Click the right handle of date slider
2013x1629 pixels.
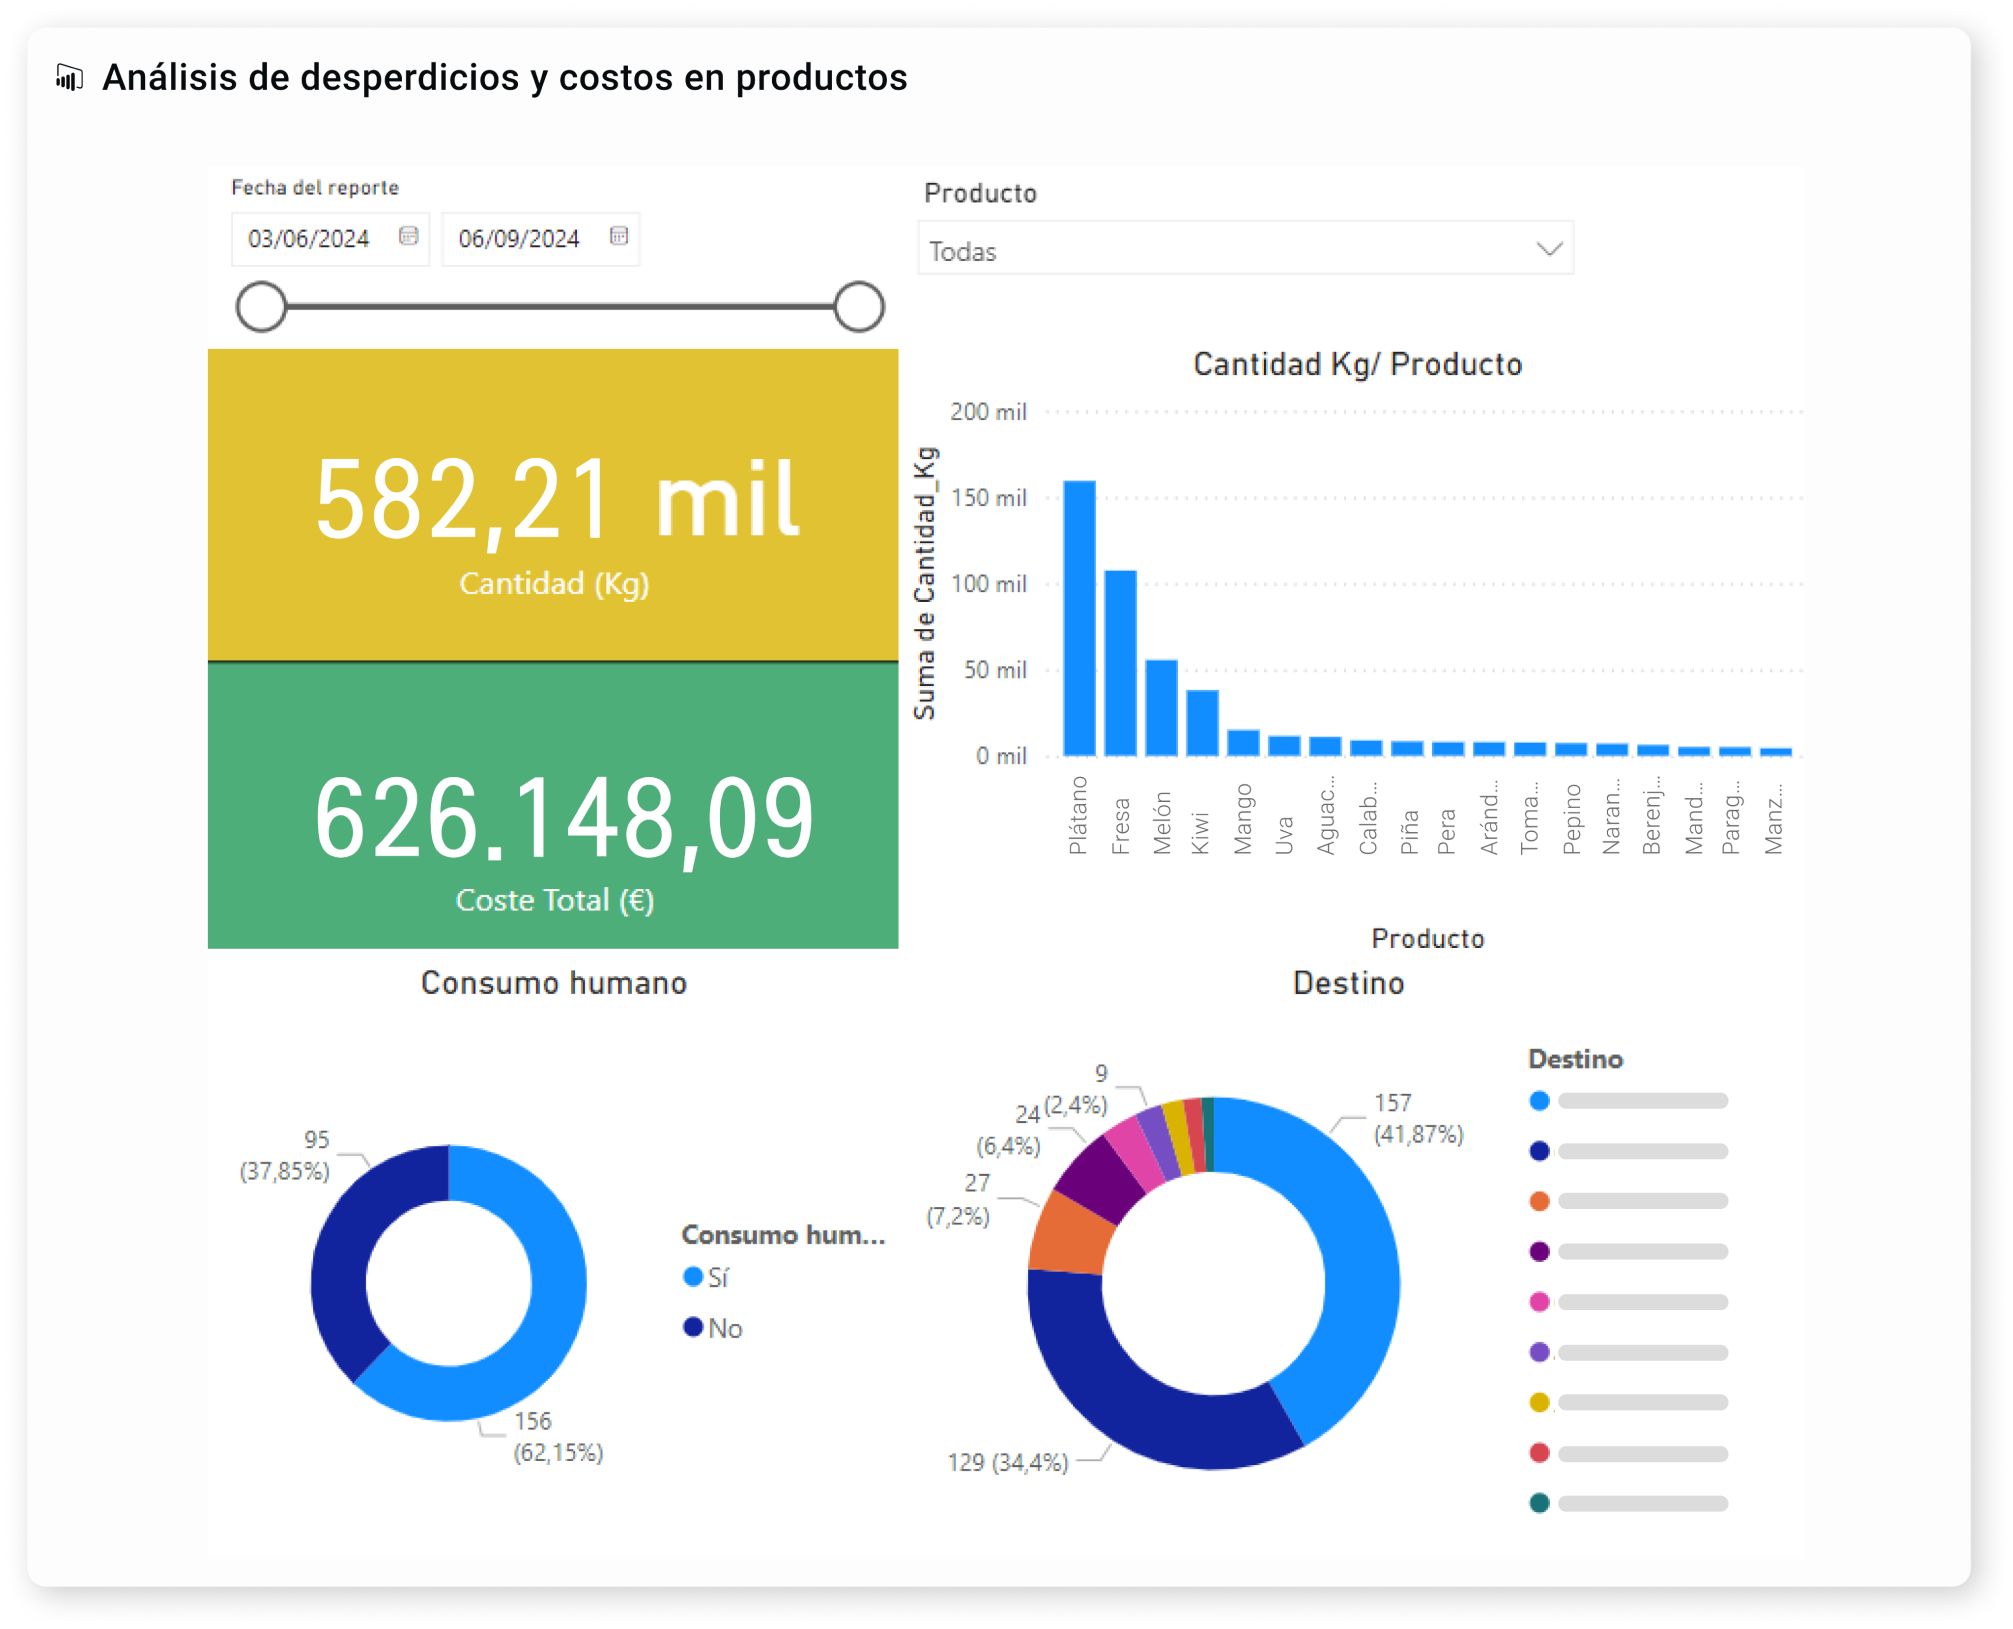859,306
